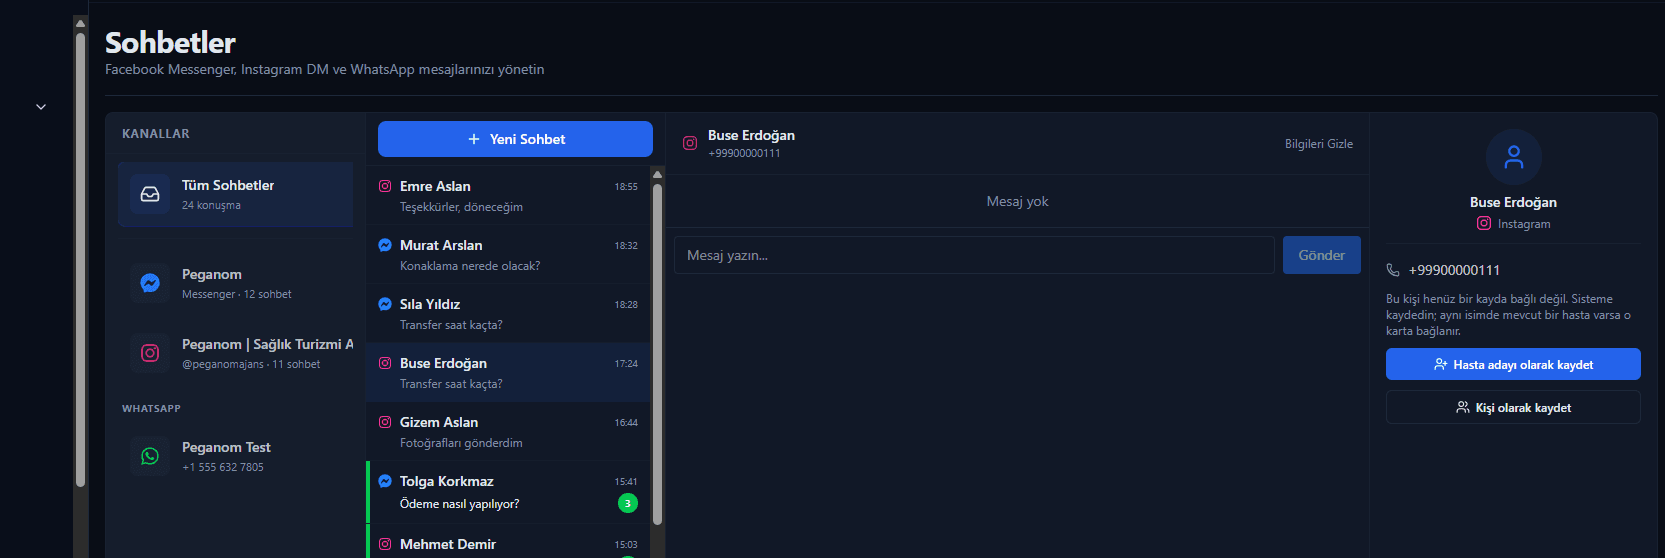Click Buse Erdoğan name in chat header
Screen dimensions: 1665x558
(751, 135)
